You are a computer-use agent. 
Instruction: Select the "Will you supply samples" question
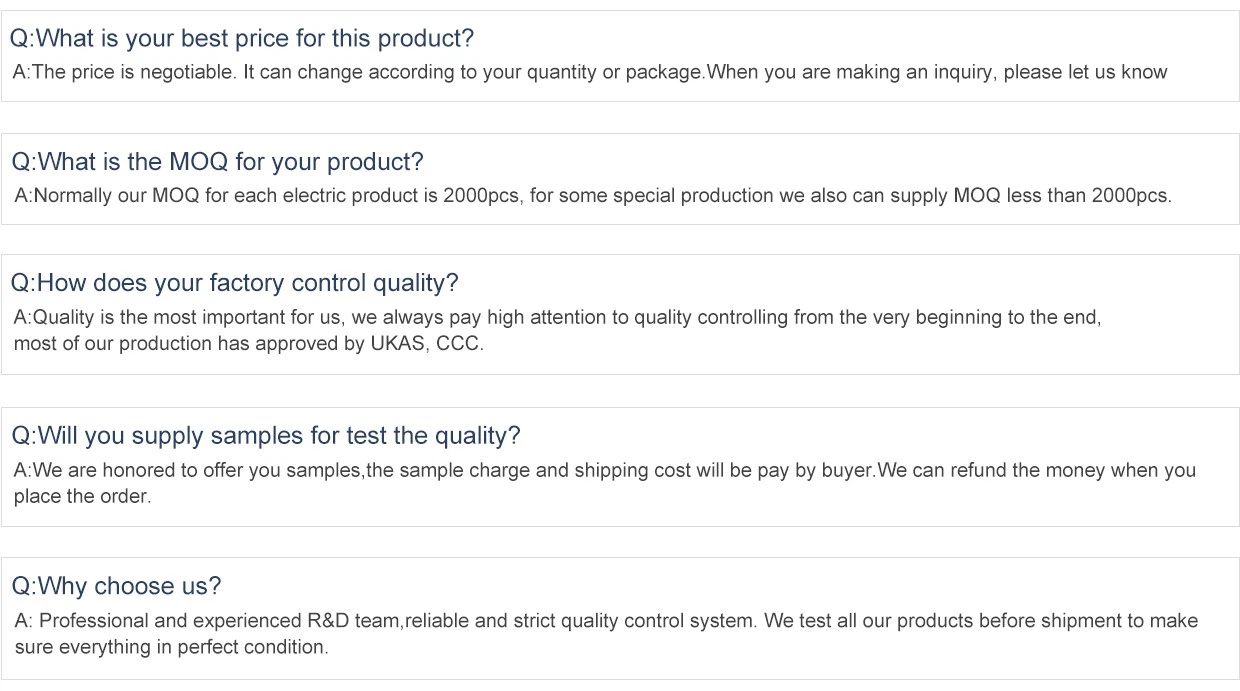tap(265, 436)
